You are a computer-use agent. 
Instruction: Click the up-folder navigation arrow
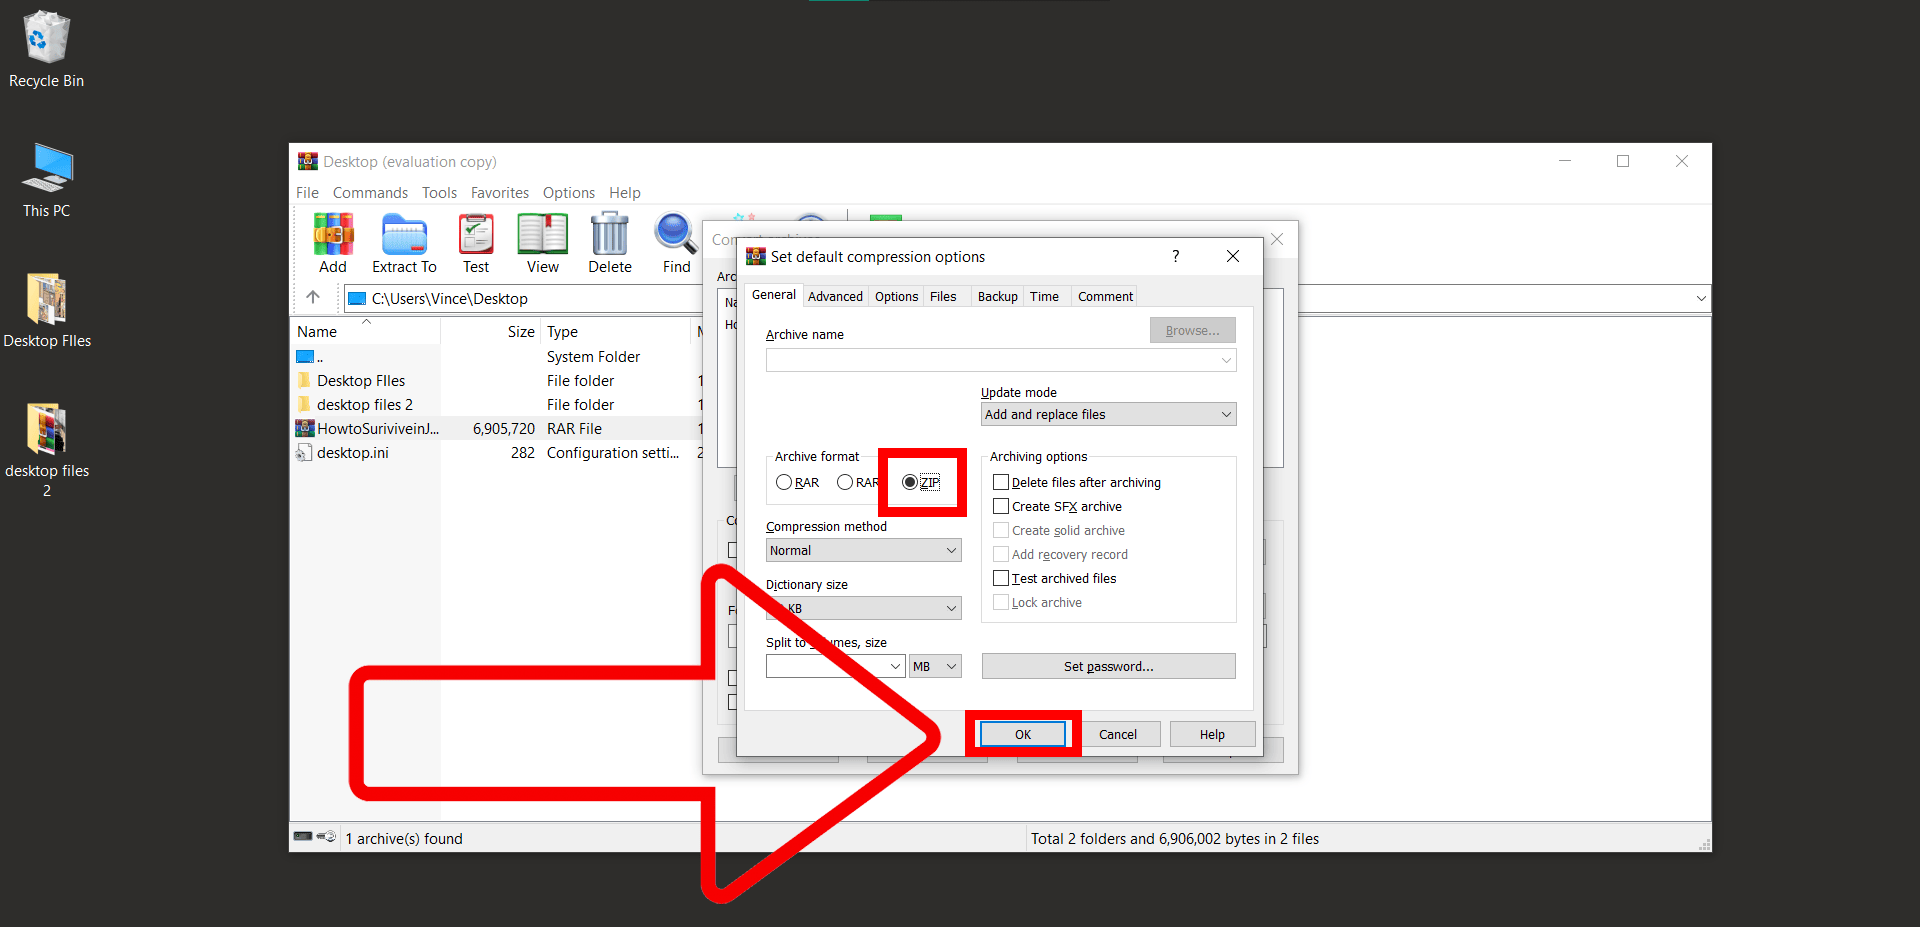pos(314,297)
